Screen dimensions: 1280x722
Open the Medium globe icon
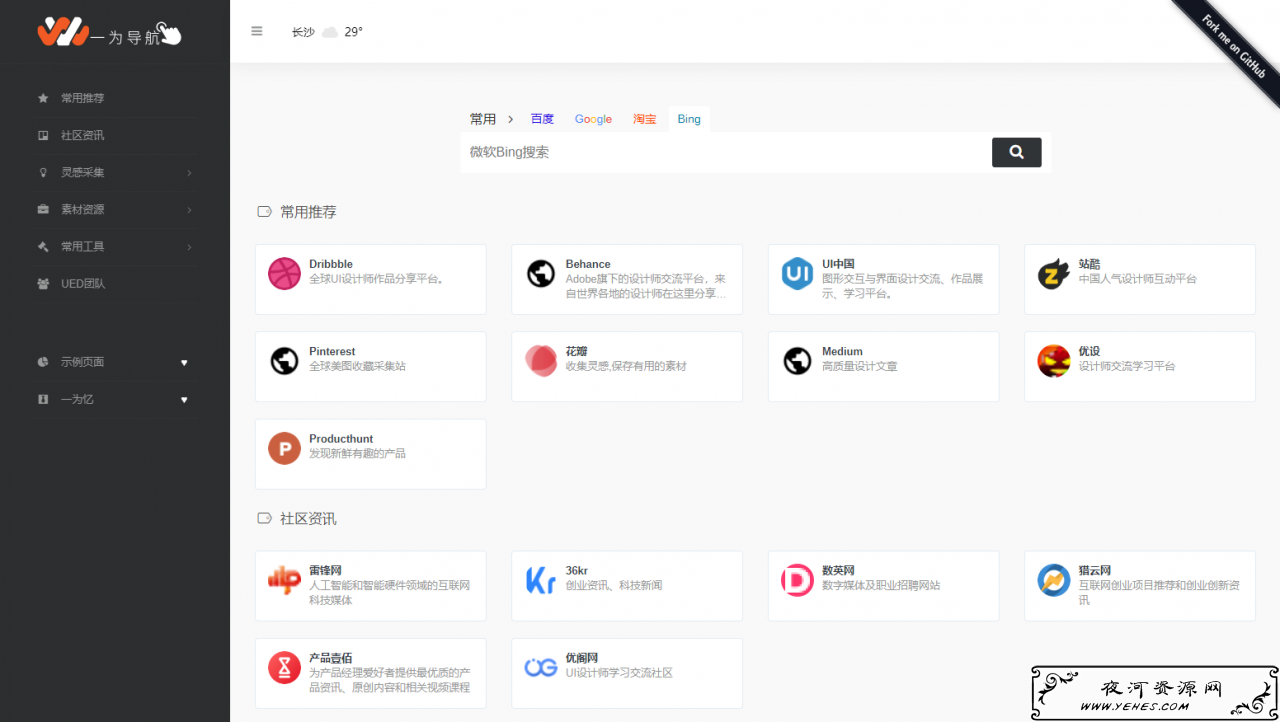coord(797,360)
